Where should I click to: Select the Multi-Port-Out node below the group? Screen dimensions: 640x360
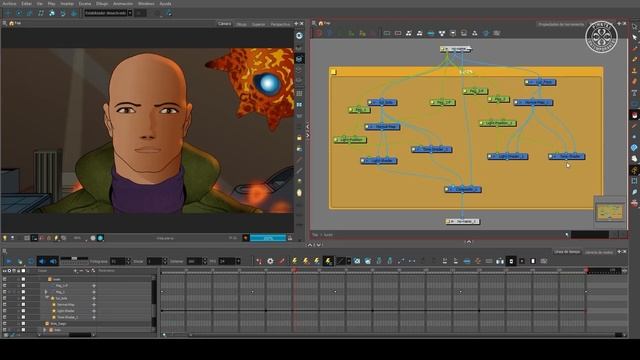tap(462, 221)
